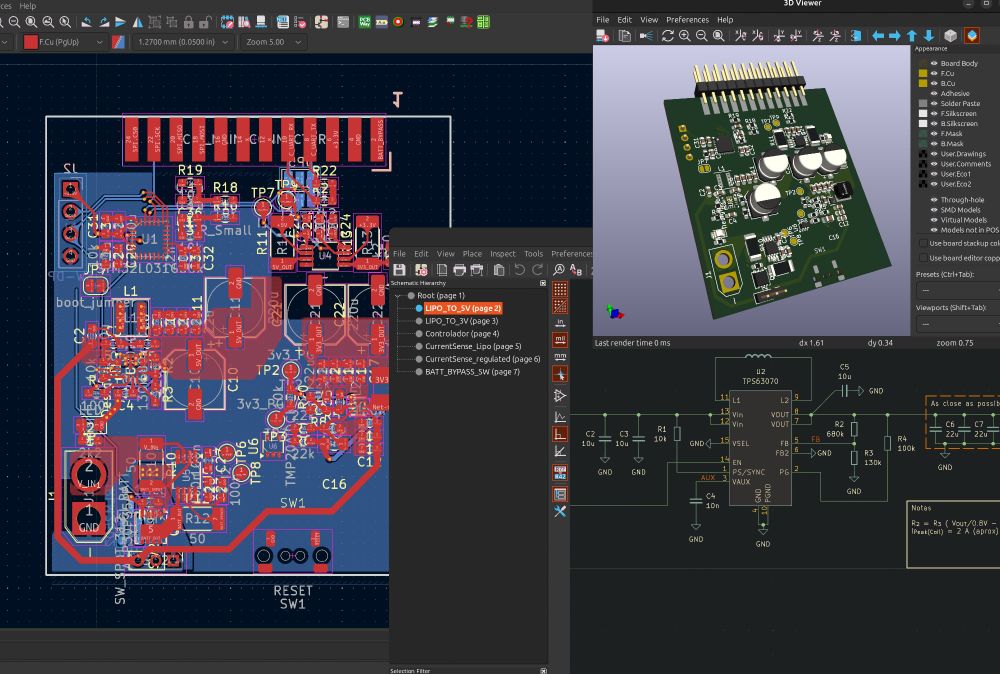Open File menu in 3D Viewer
Screen dimensions: 1000x674
point(603,20)
